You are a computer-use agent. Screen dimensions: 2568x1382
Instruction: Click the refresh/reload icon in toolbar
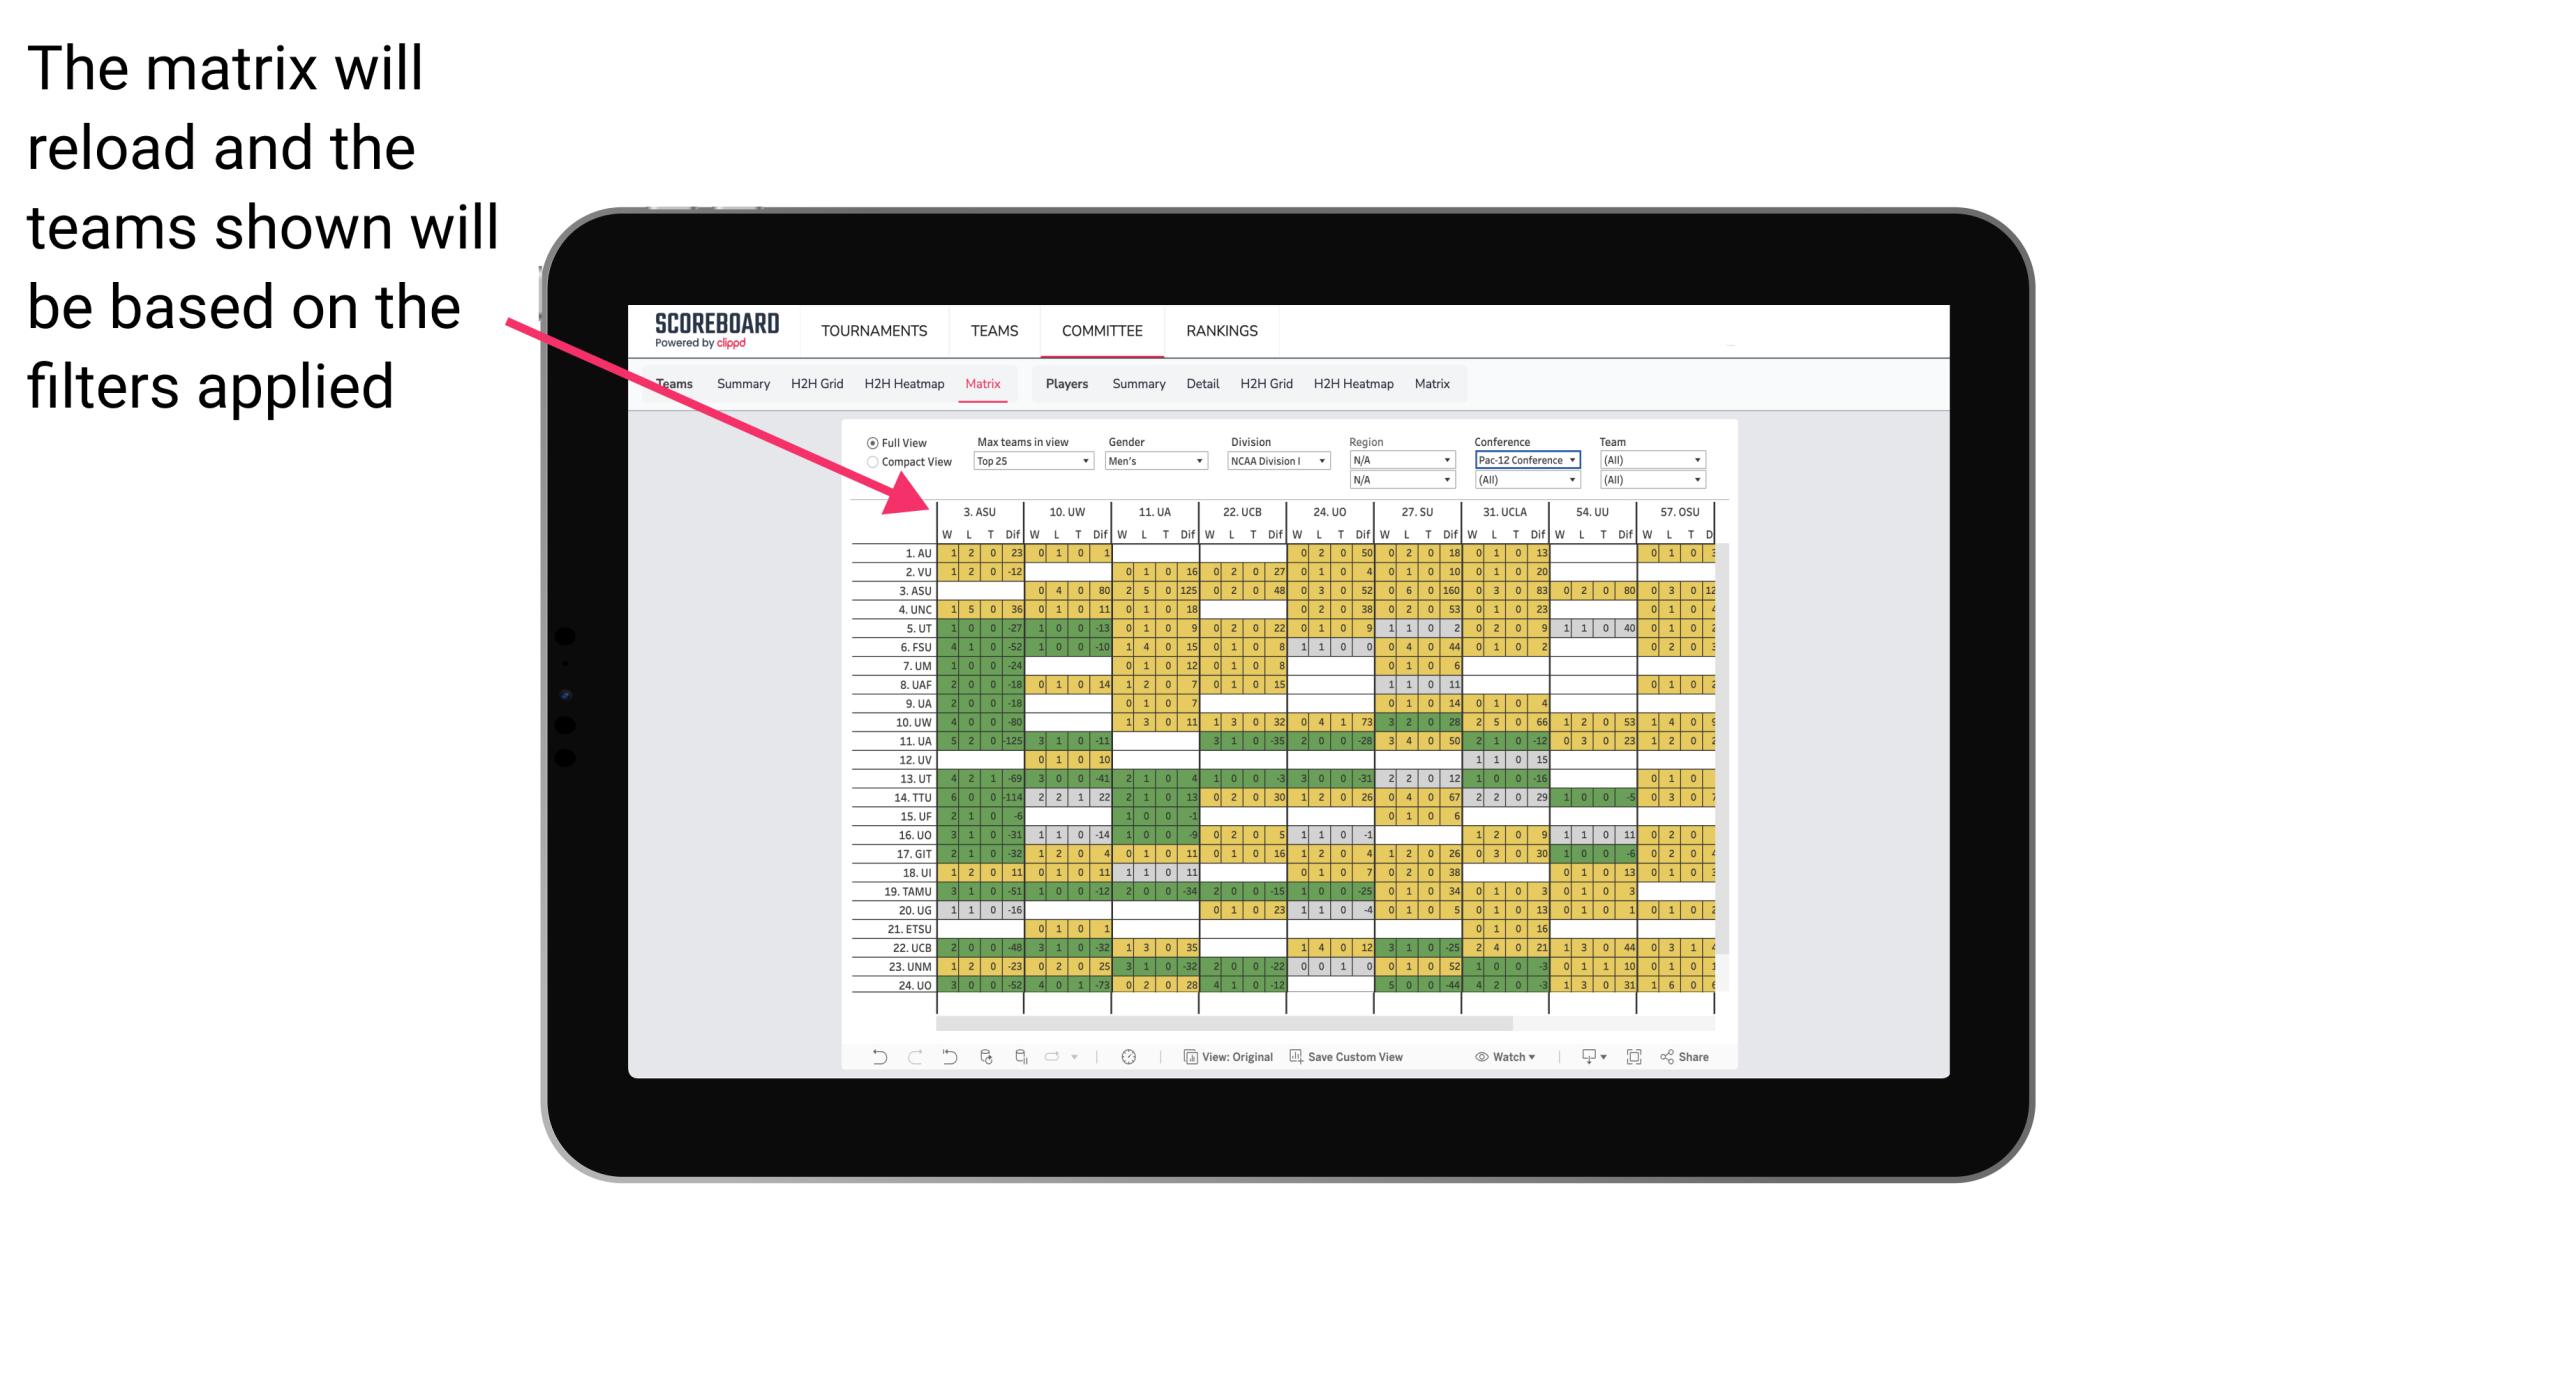click(x=984, y=1059)
